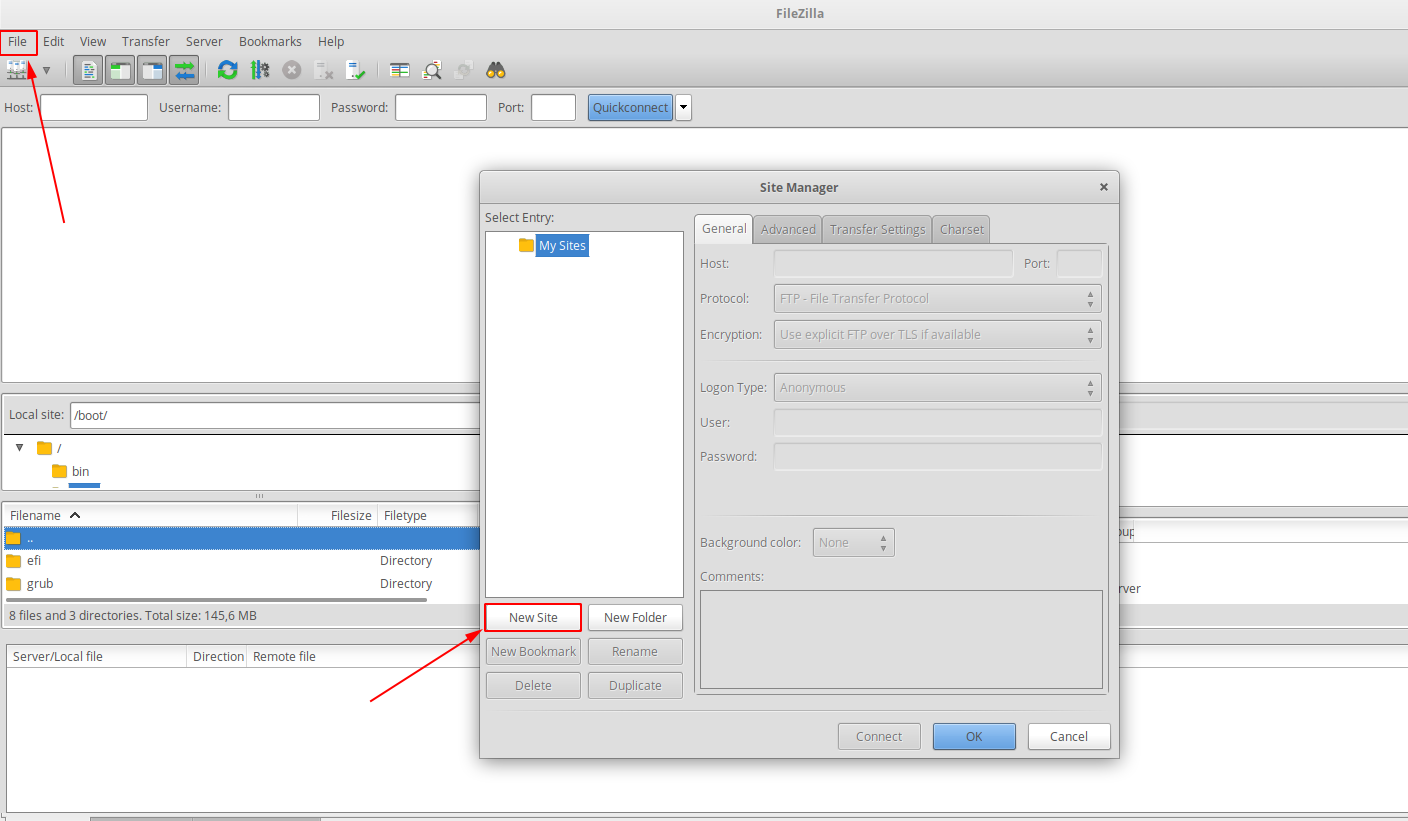Click the Rename button

coord(635,651)
